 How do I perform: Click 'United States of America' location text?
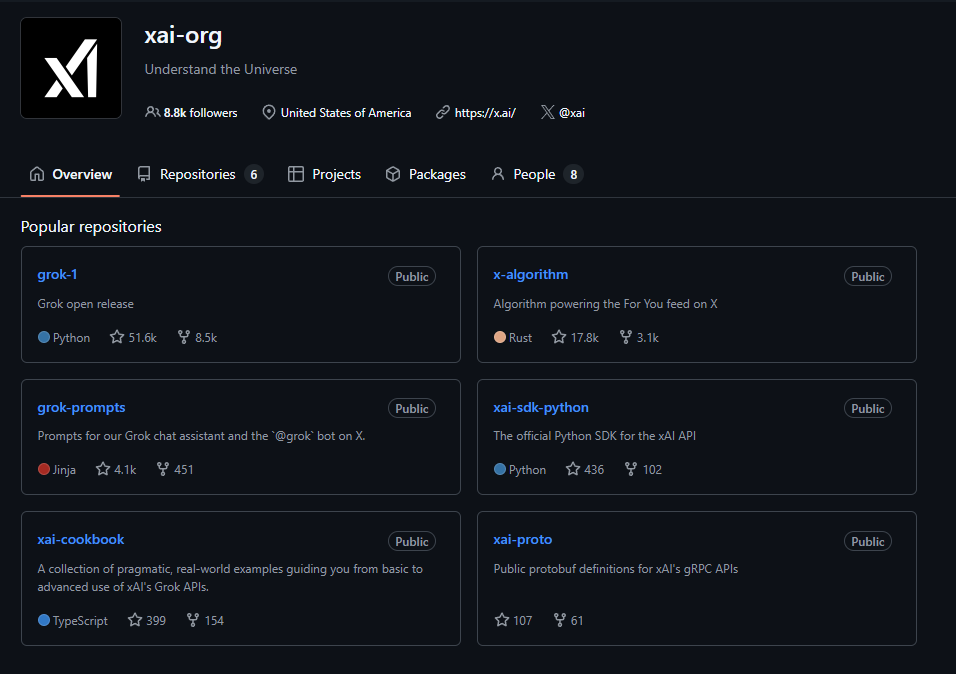pos(346,113)
